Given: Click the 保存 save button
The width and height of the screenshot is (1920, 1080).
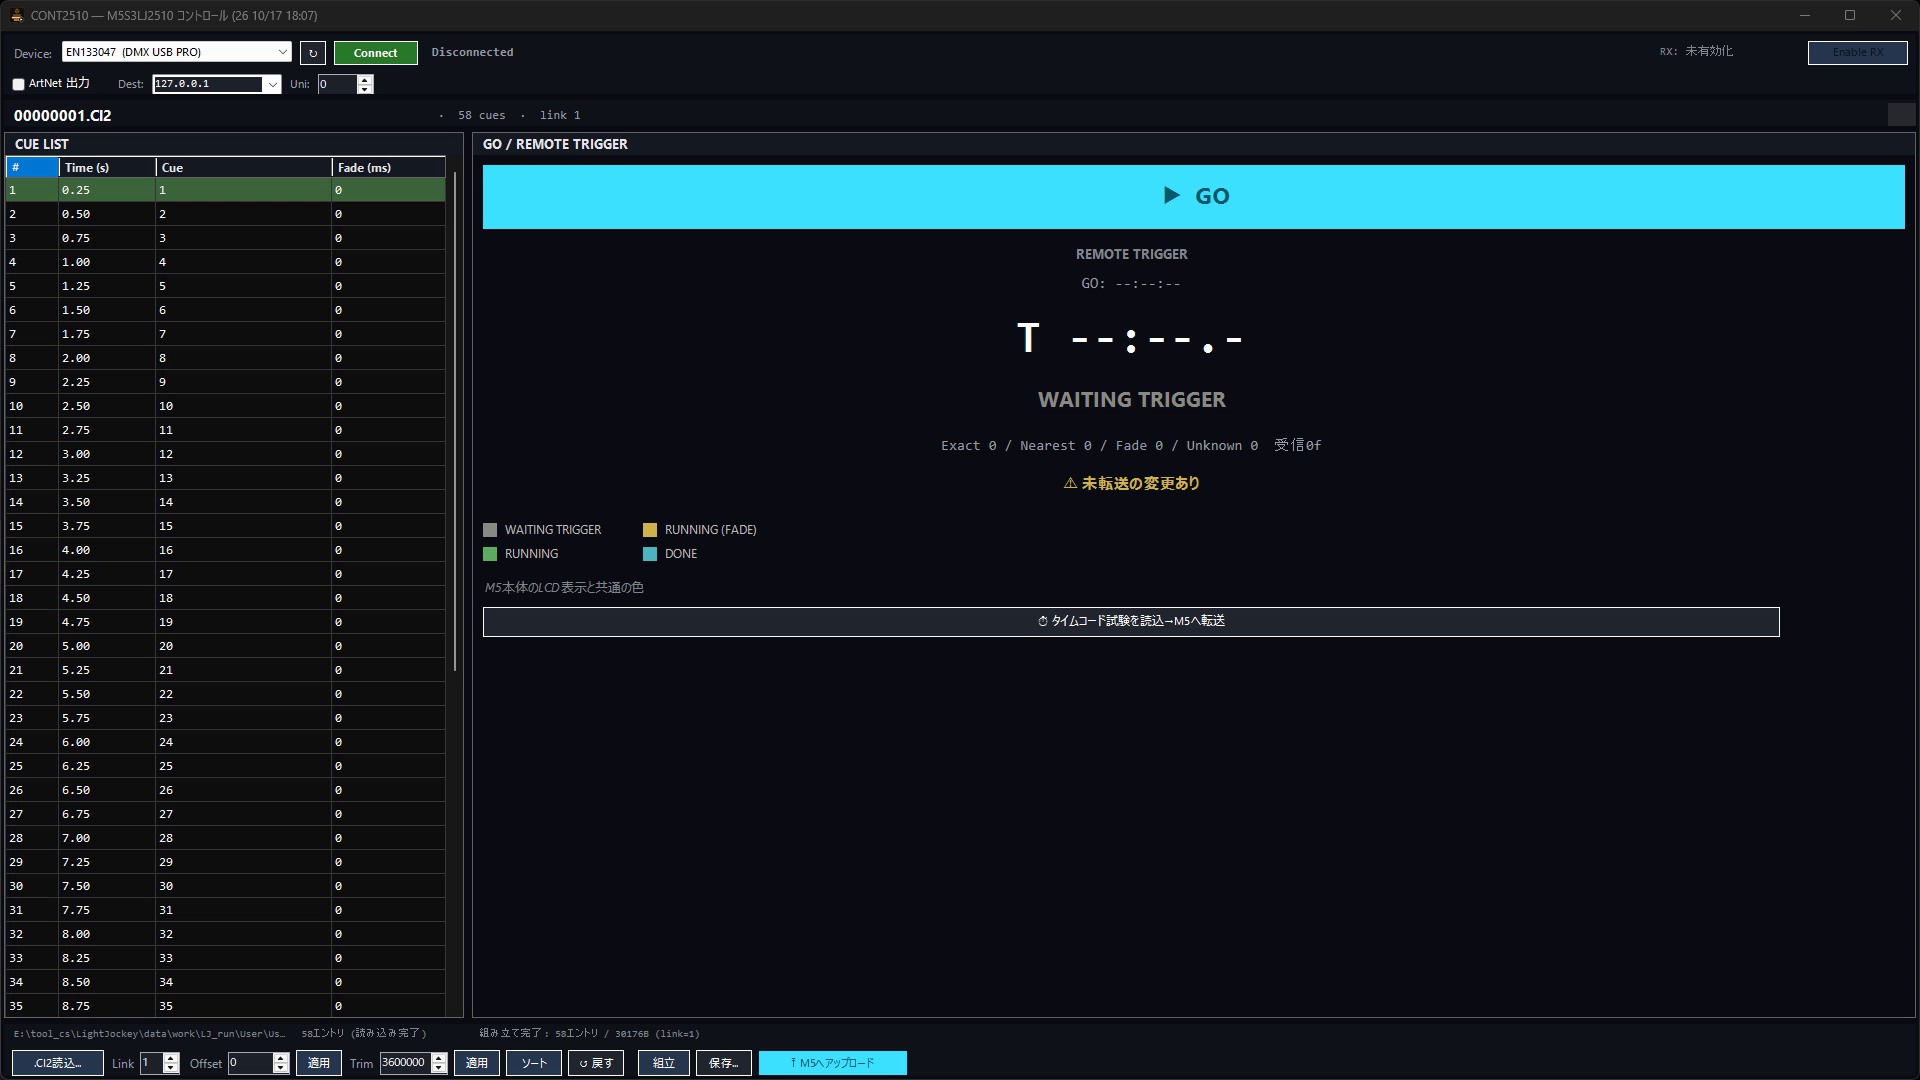Looking at the screenshot, I should tap(724, 1063).
